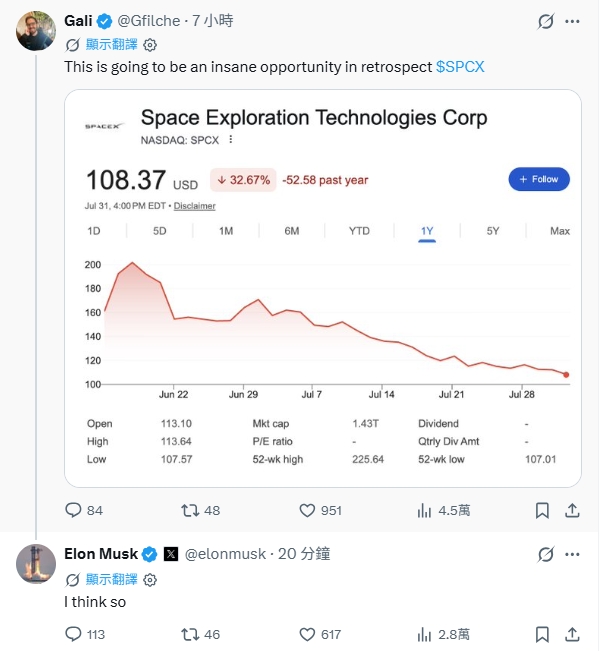The width and height of the screenshot is (601, 651).
Task: Show translation of Gali's post
Action: [111, 44]
